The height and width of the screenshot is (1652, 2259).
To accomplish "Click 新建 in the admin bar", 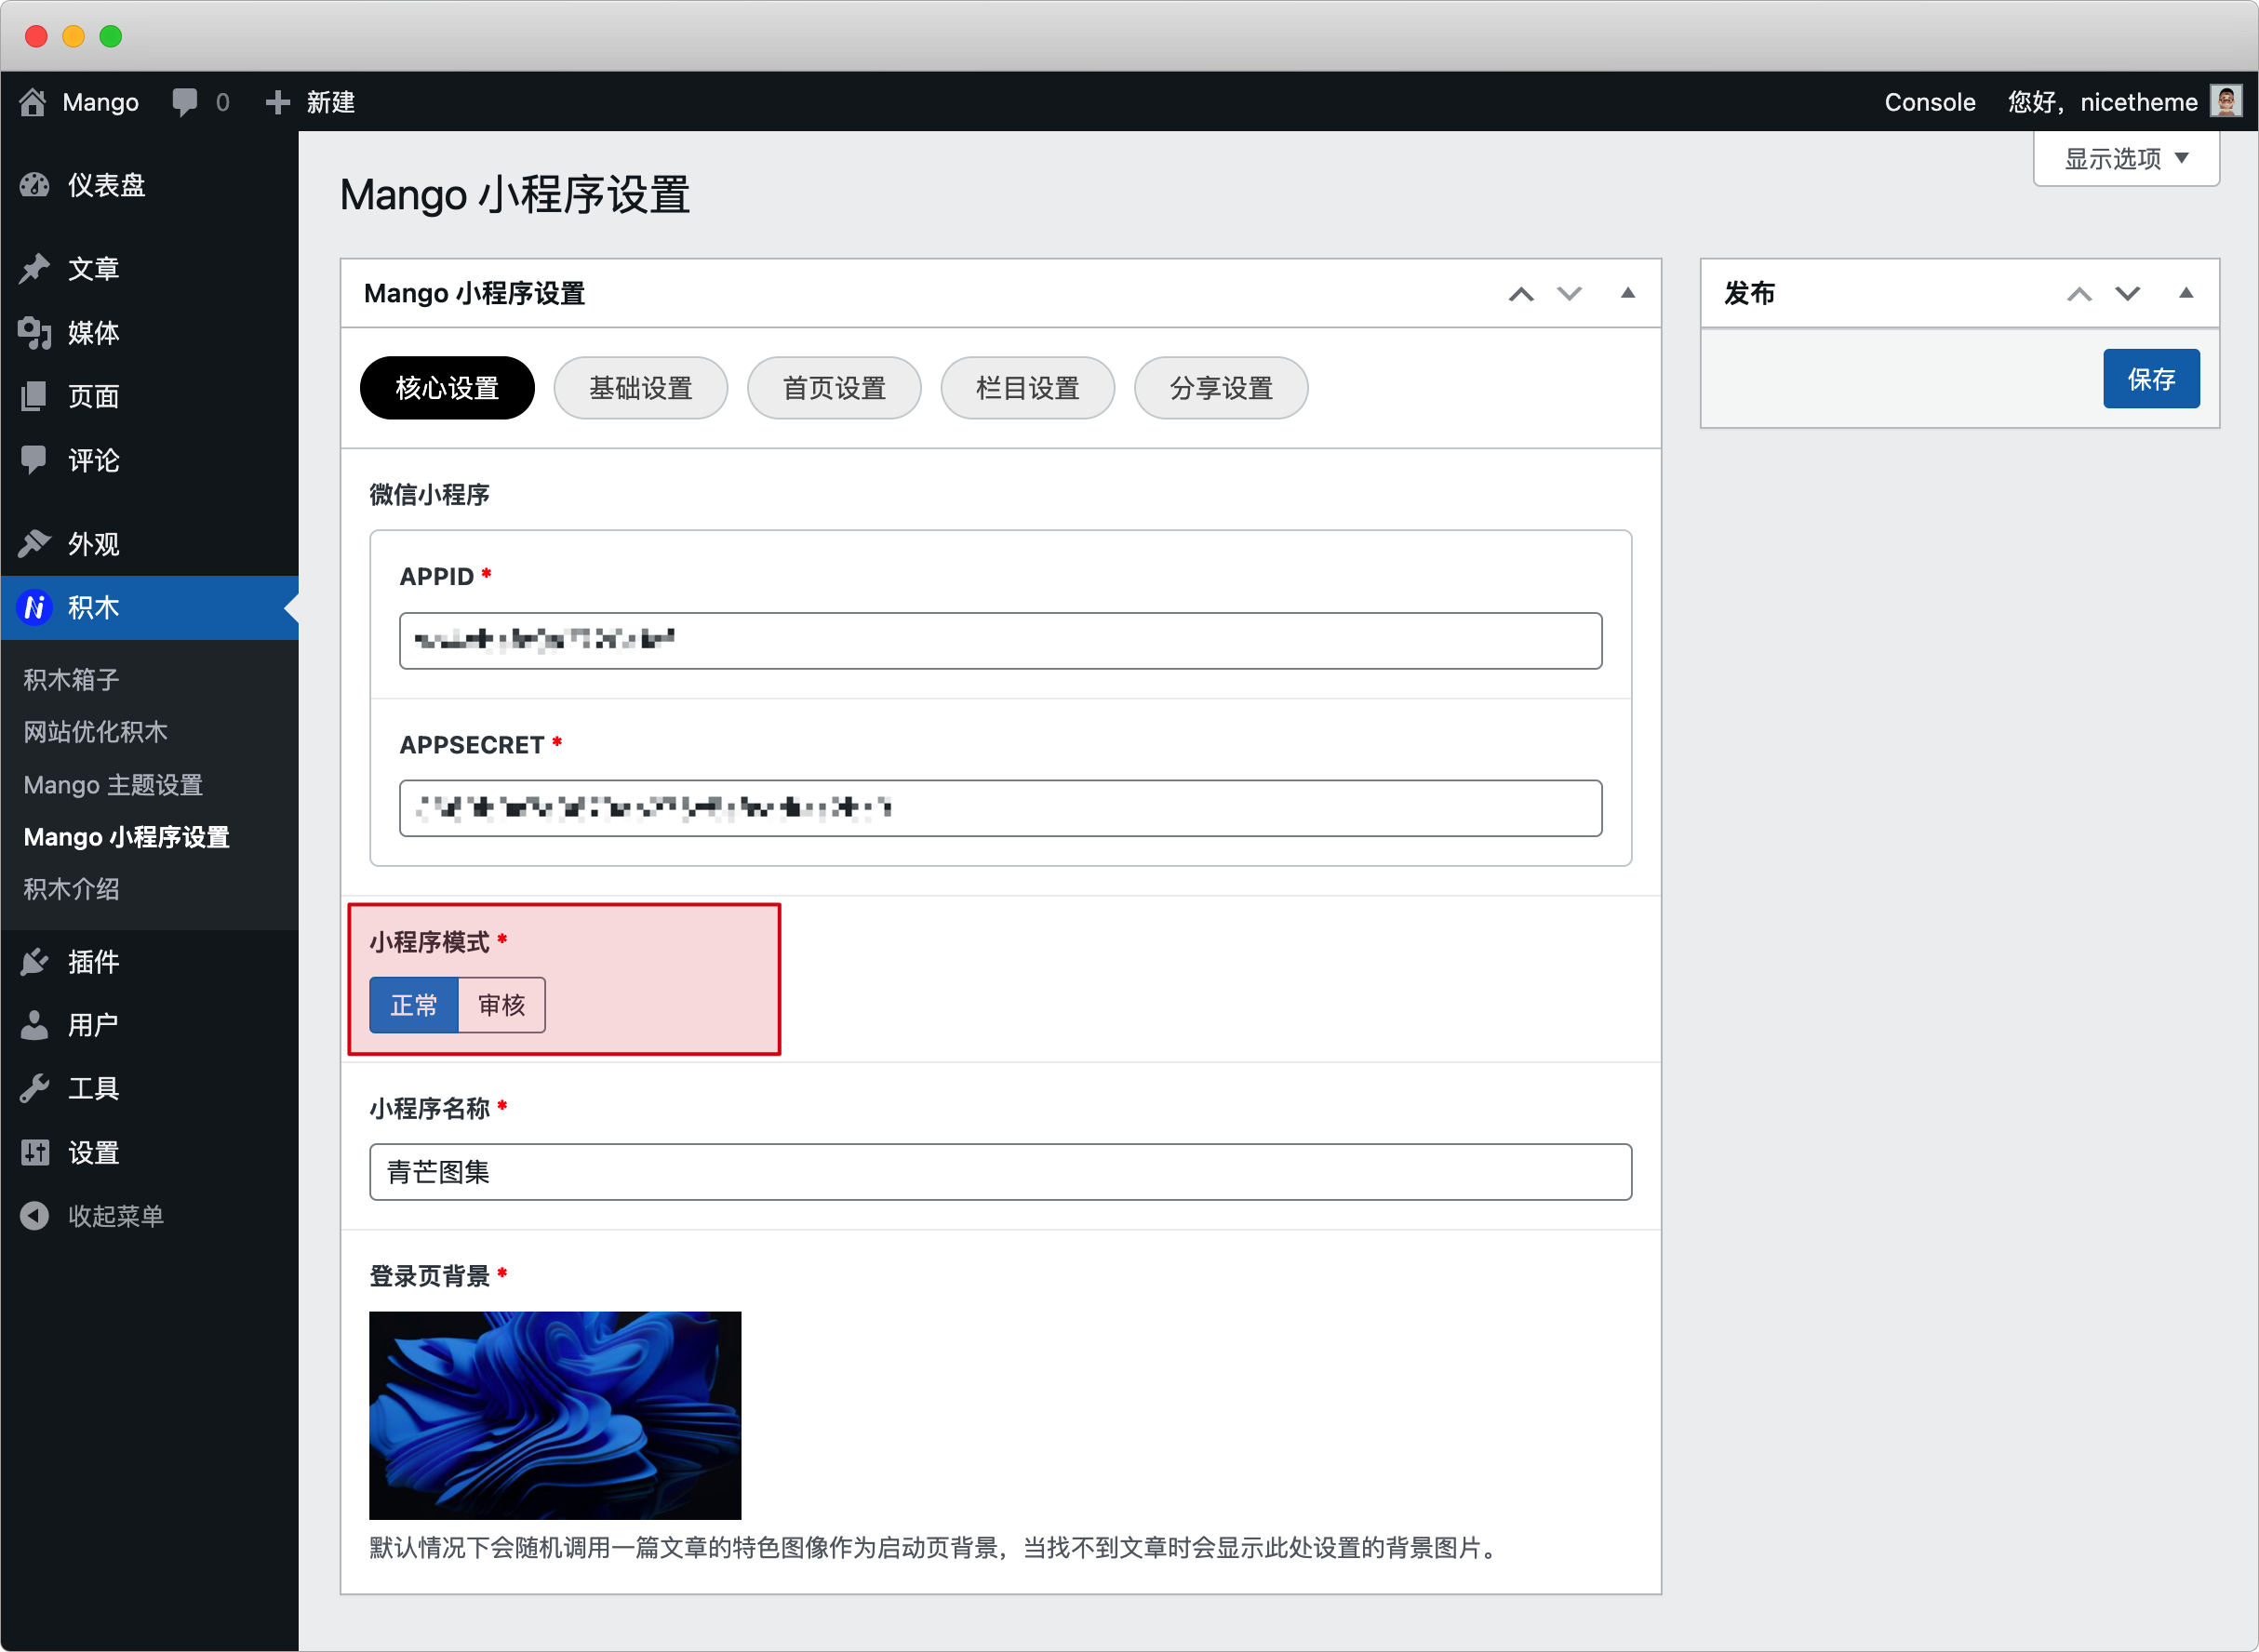I will coord(330,102).
